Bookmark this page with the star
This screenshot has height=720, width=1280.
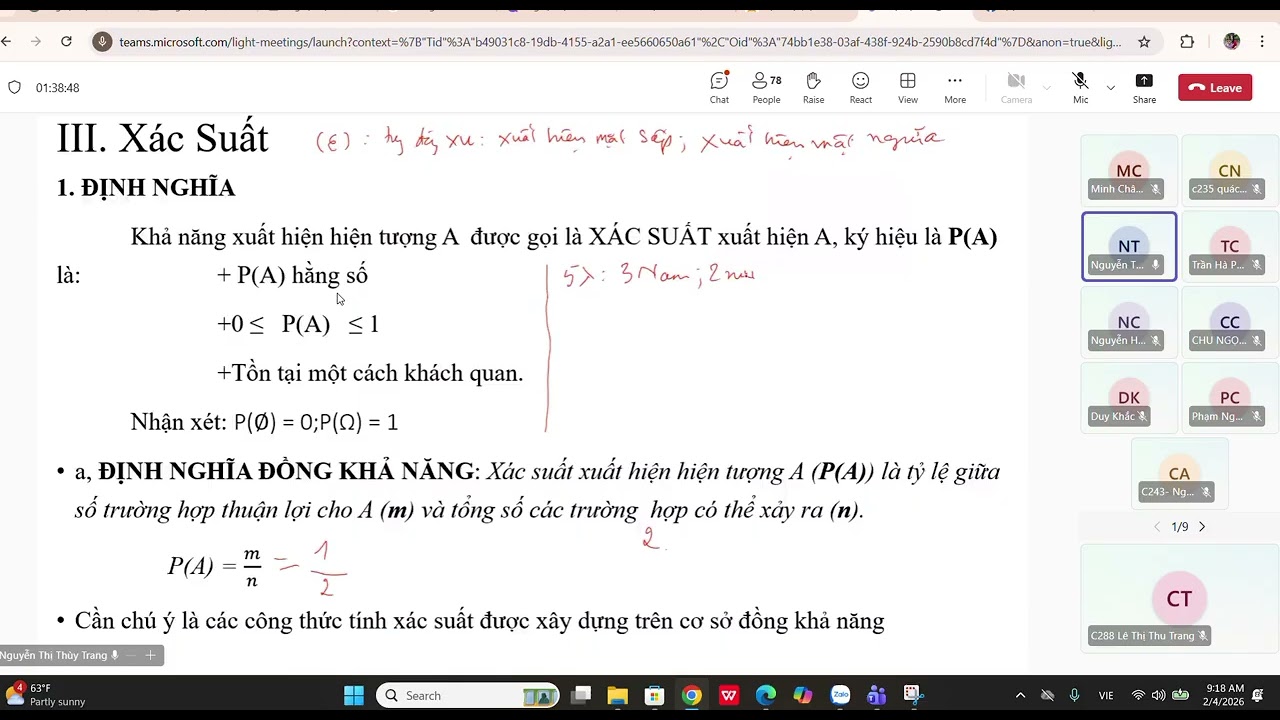pyautogui.click(x=1144, y=42)
